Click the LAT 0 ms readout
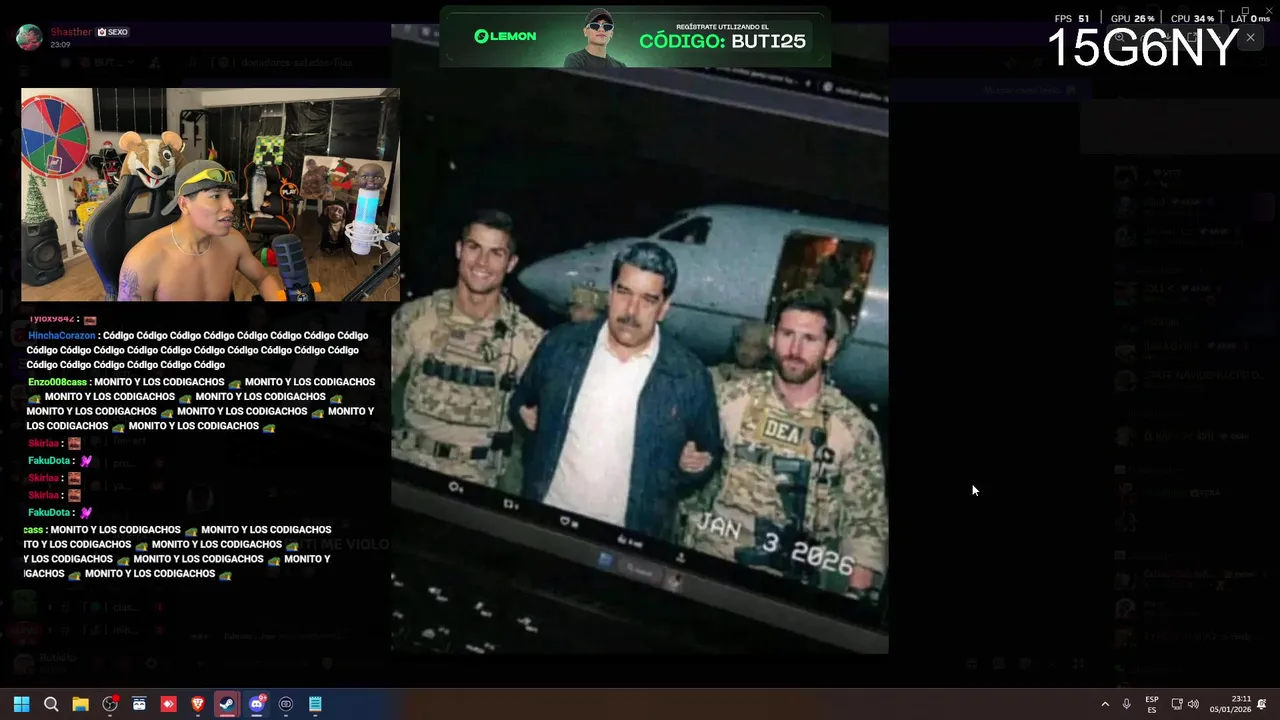 tap(1250, 18)
